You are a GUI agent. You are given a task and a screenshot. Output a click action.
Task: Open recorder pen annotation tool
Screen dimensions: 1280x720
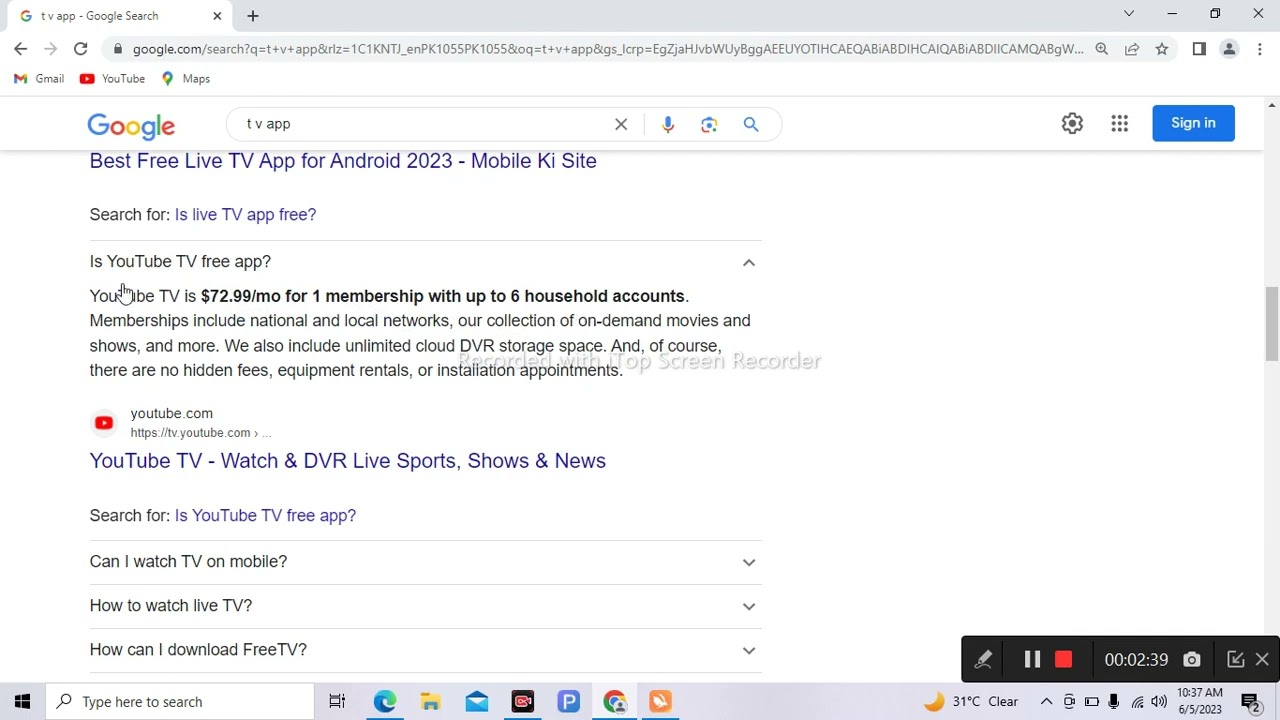point(984,660)
